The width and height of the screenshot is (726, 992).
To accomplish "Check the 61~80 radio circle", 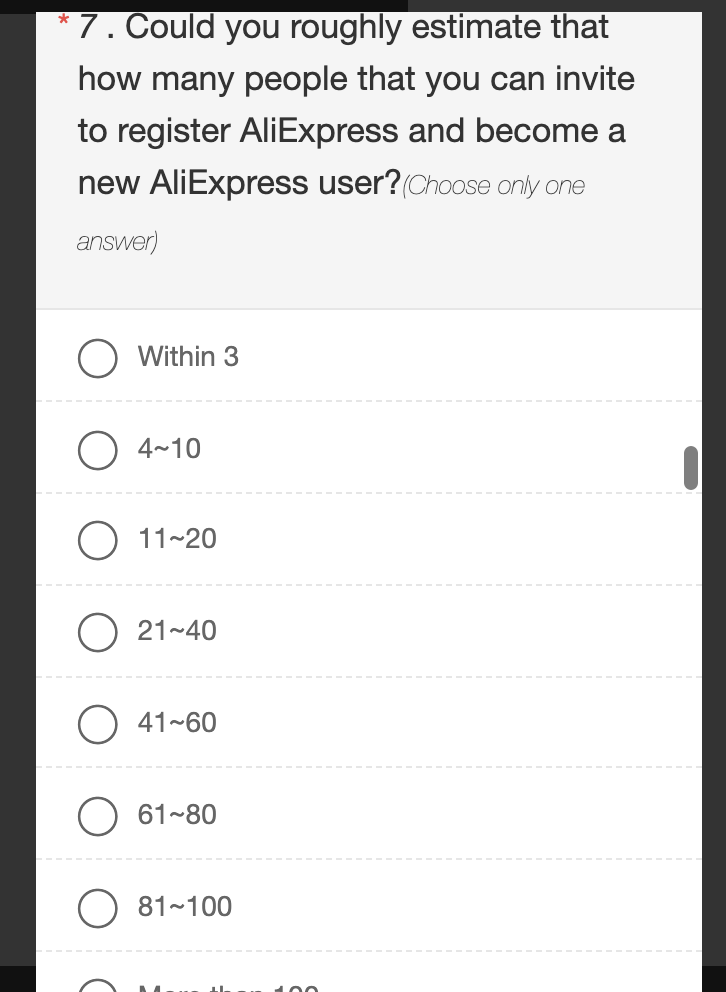I will click(x=97, y=816).
